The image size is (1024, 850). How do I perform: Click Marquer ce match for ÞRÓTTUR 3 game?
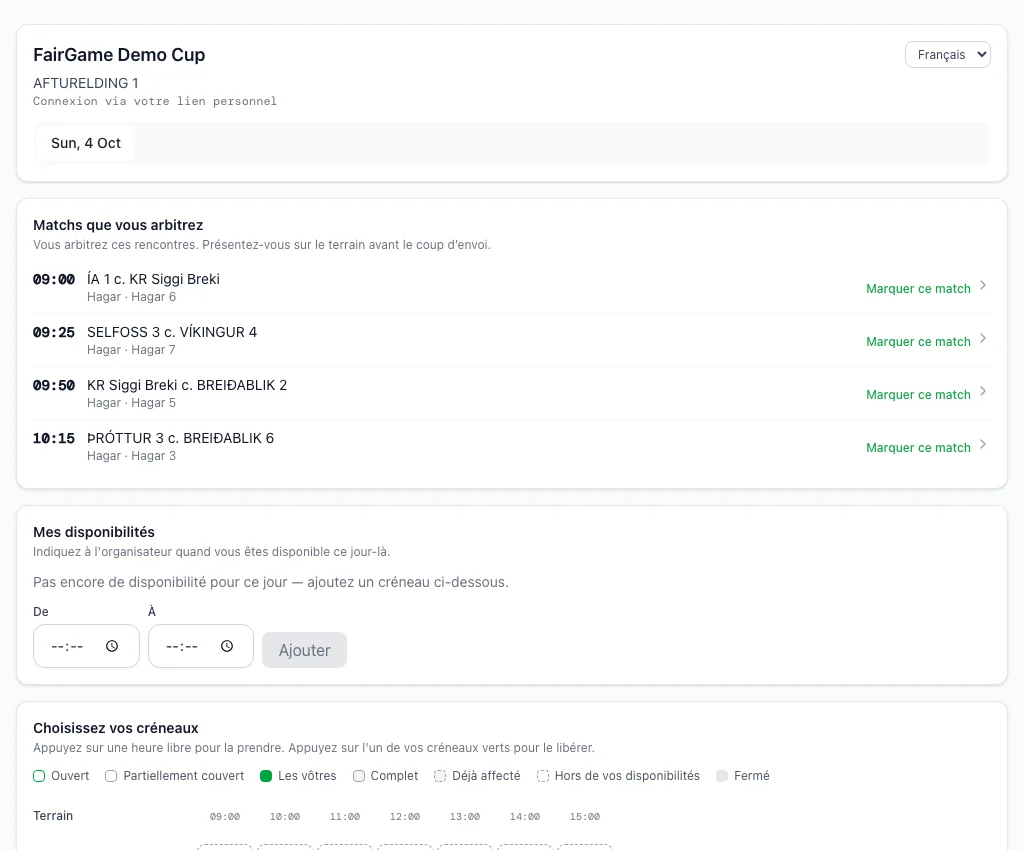(918, 447)
